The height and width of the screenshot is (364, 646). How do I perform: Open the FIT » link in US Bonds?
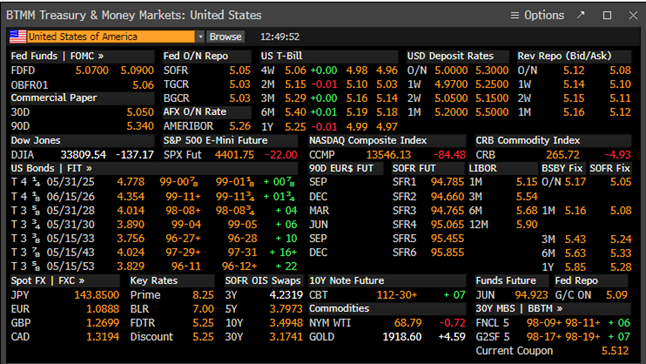tap(79, 168)
